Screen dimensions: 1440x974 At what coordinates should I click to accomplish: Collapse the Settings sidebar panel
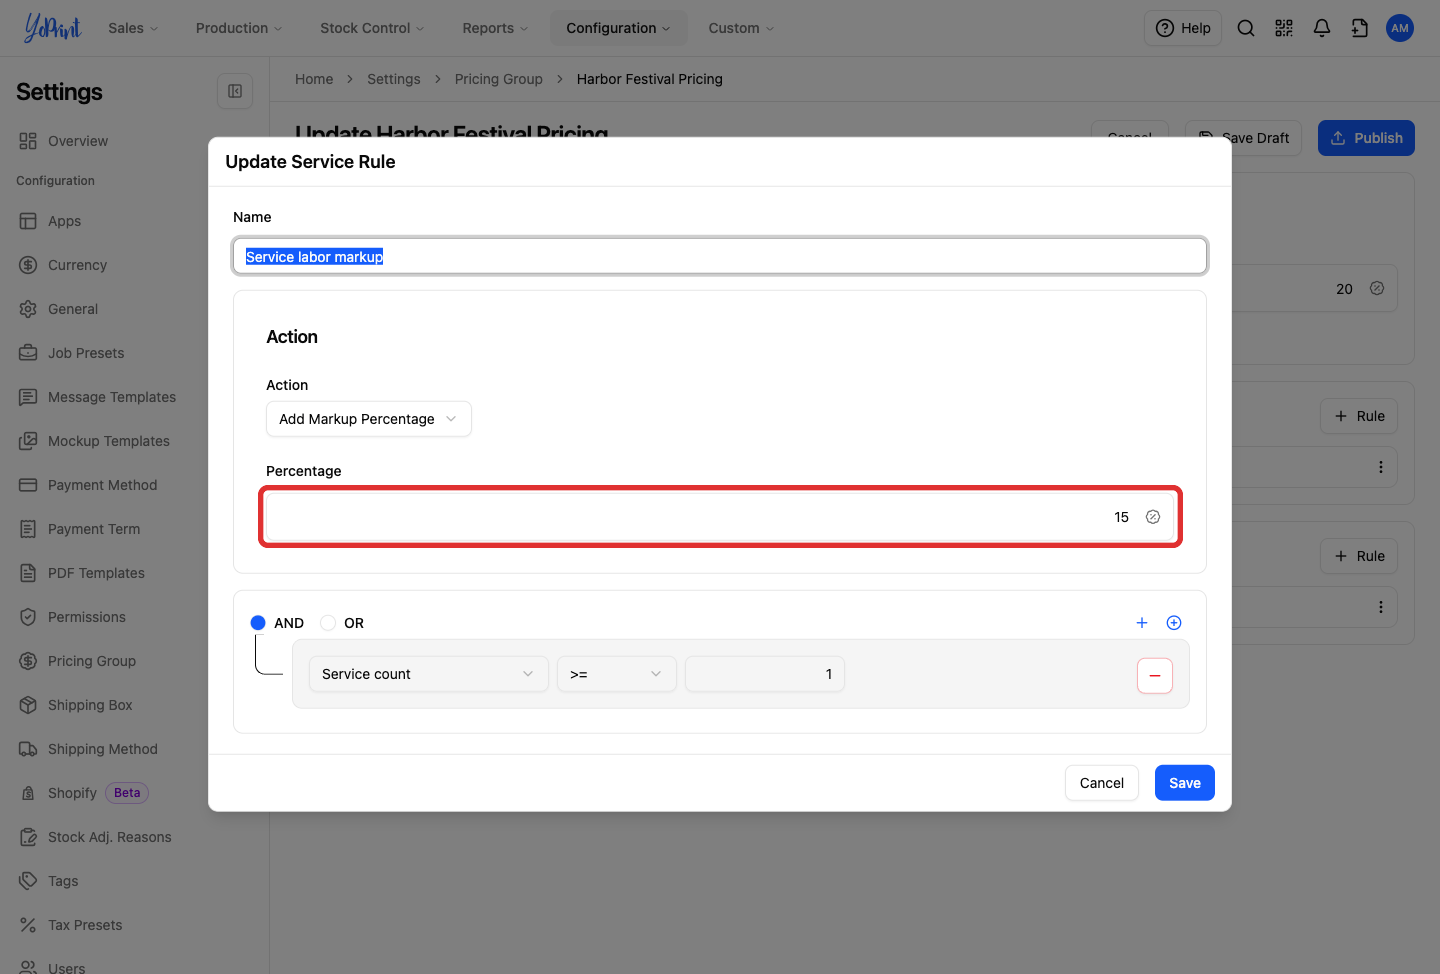[235, 91]
